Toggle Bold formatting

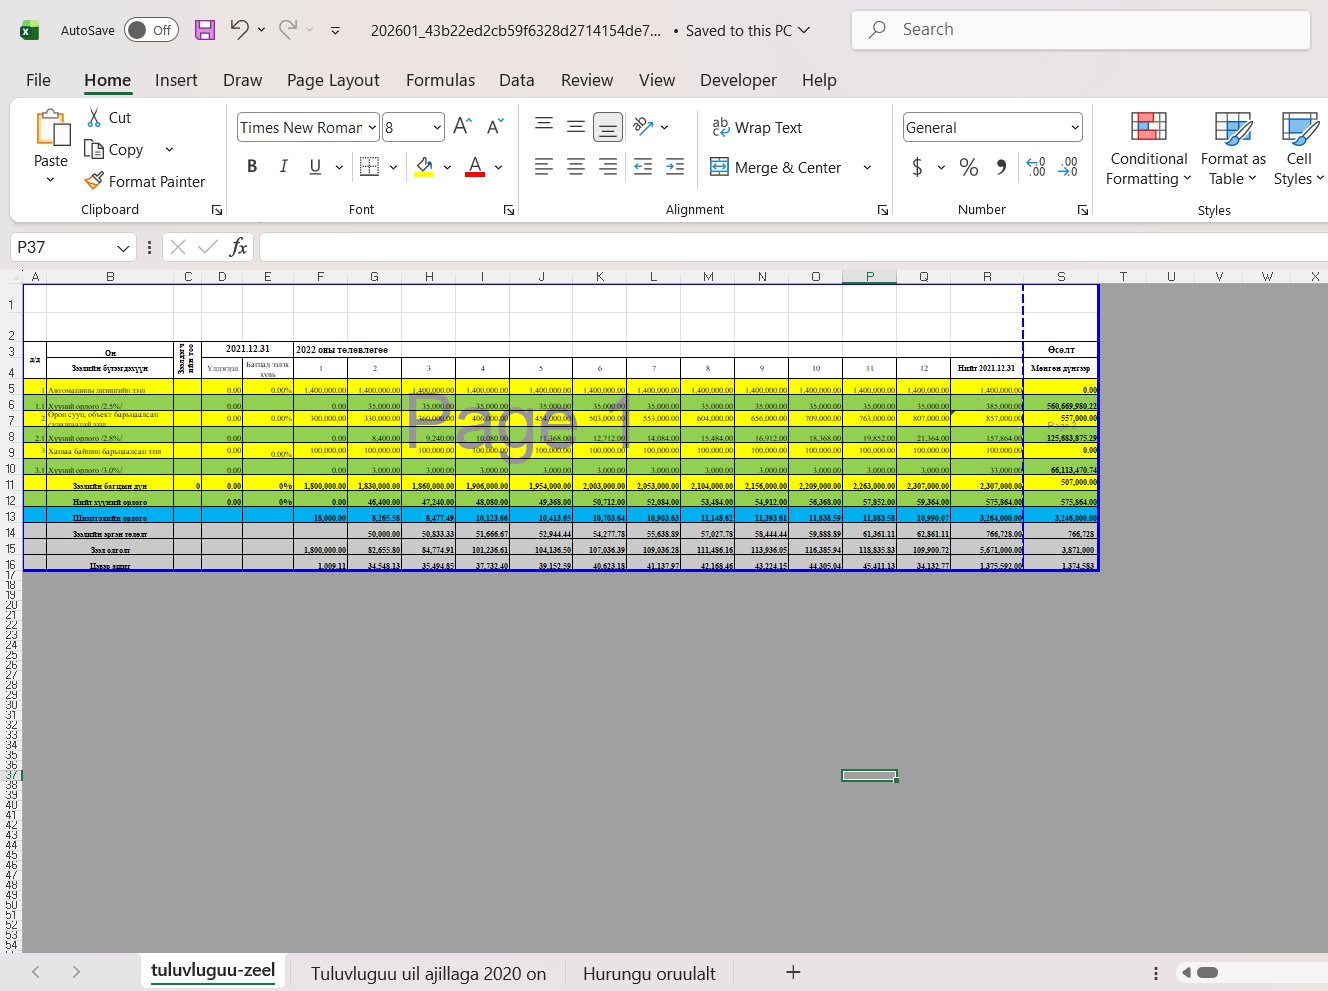pos(252,167)
